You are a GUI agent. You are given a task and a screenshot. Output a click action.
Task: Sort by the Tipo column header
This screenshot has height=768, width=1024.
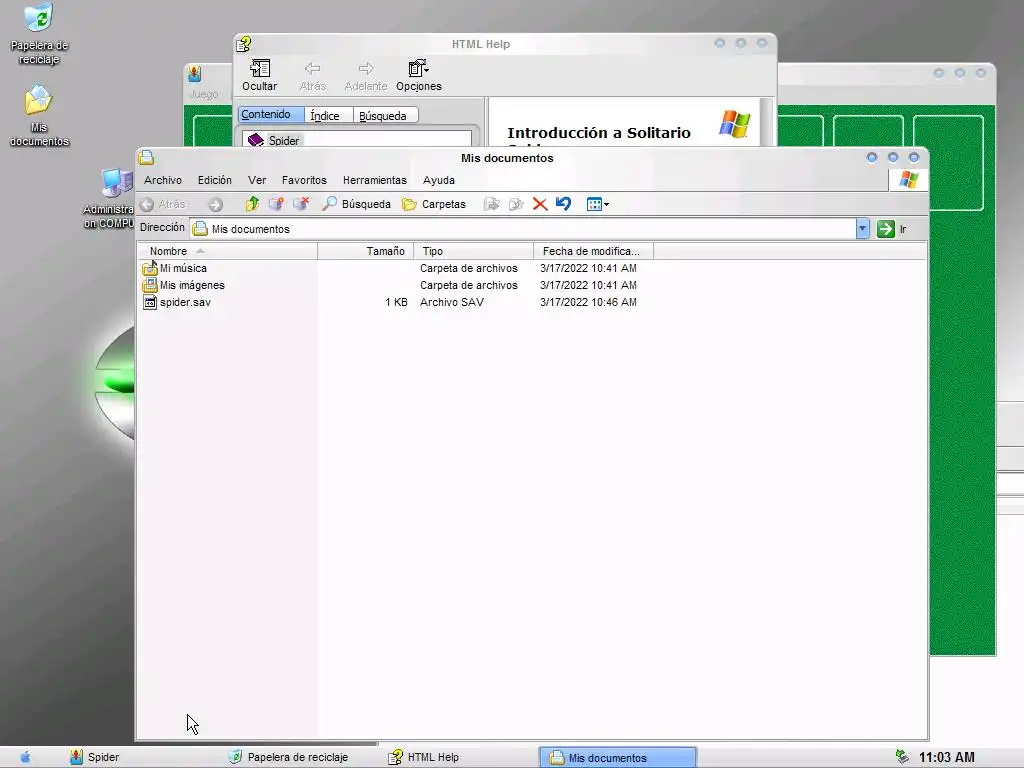click(x=473, y=251)
